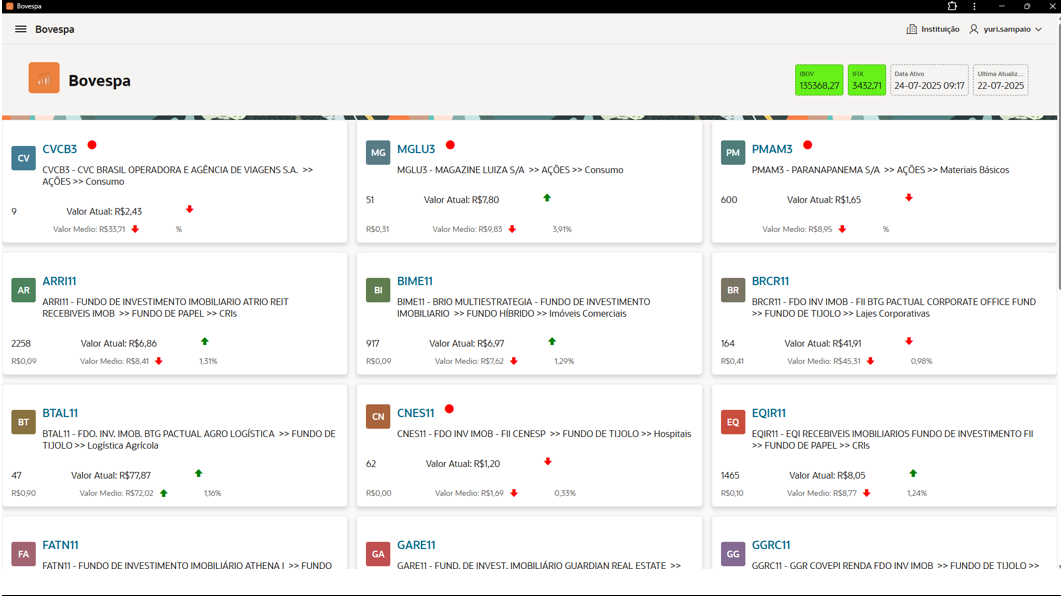Click the FA avatar badge for FATN11

24,554
